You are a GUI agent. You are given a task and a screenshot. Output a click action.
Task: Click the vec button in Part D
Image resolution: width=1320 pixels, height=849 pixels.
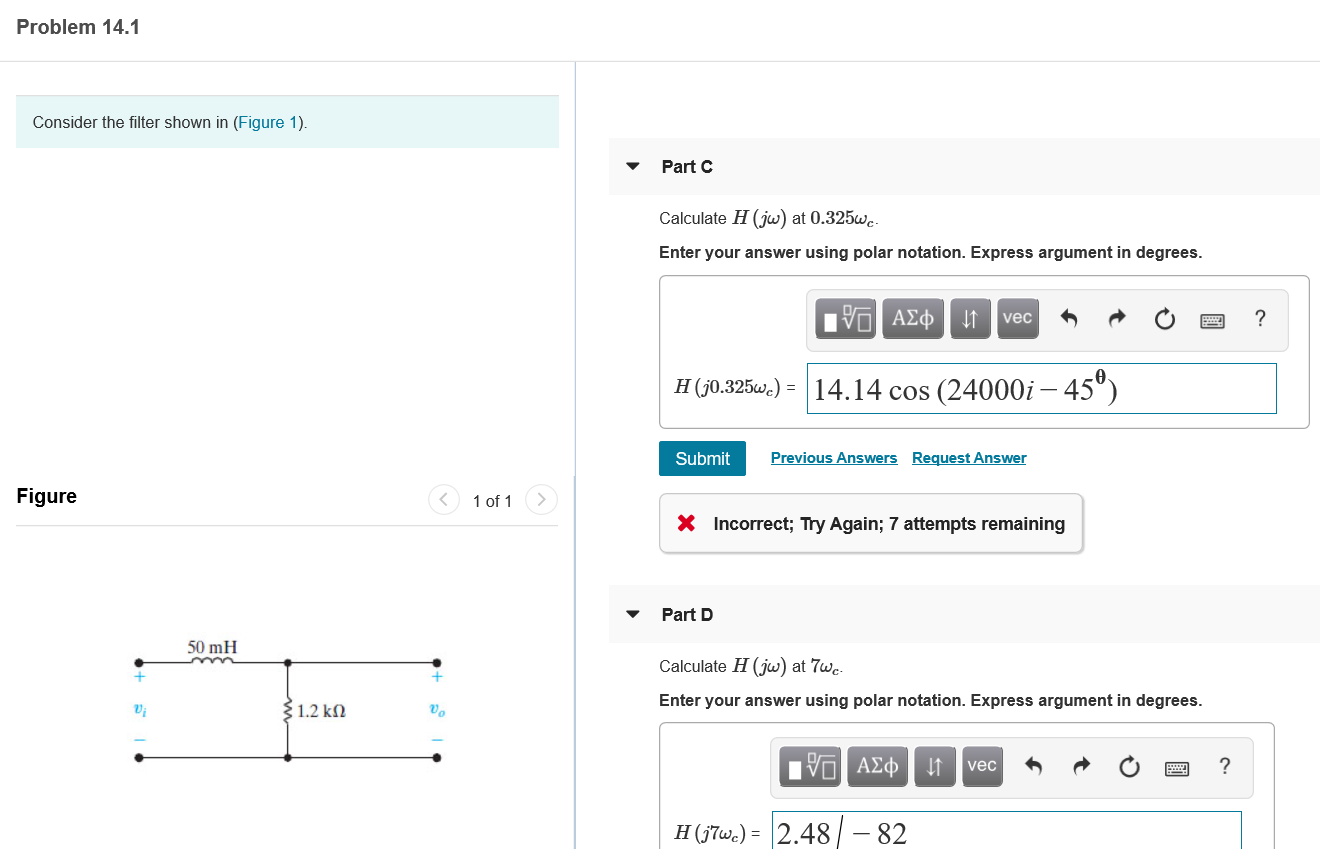click(982, 767)
